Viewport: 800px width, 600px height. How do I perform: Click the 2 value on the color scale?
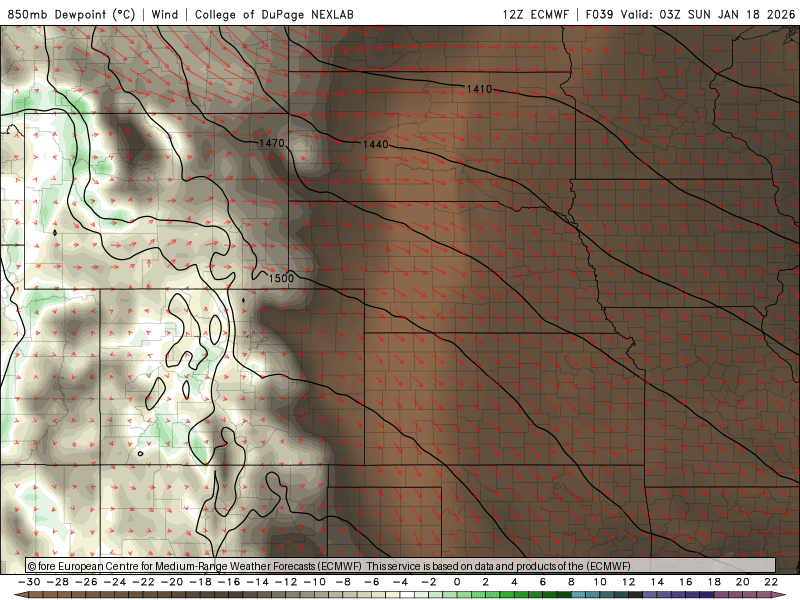485,582
